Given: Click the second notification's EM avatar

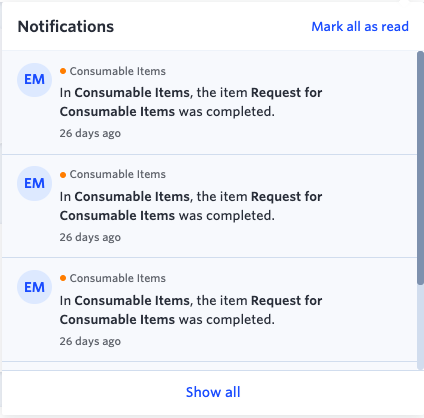Looking at the screenshot, I should tap(34, 183).
